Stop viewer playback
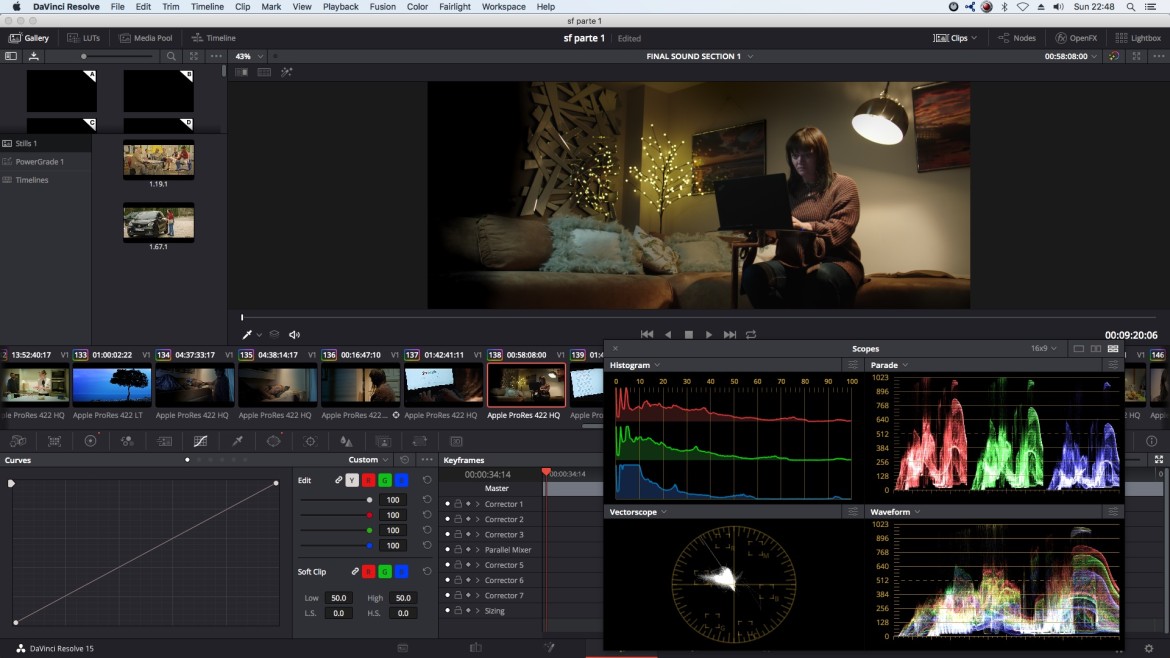The width and height of the screenshot is (1170, 658). 689,335
